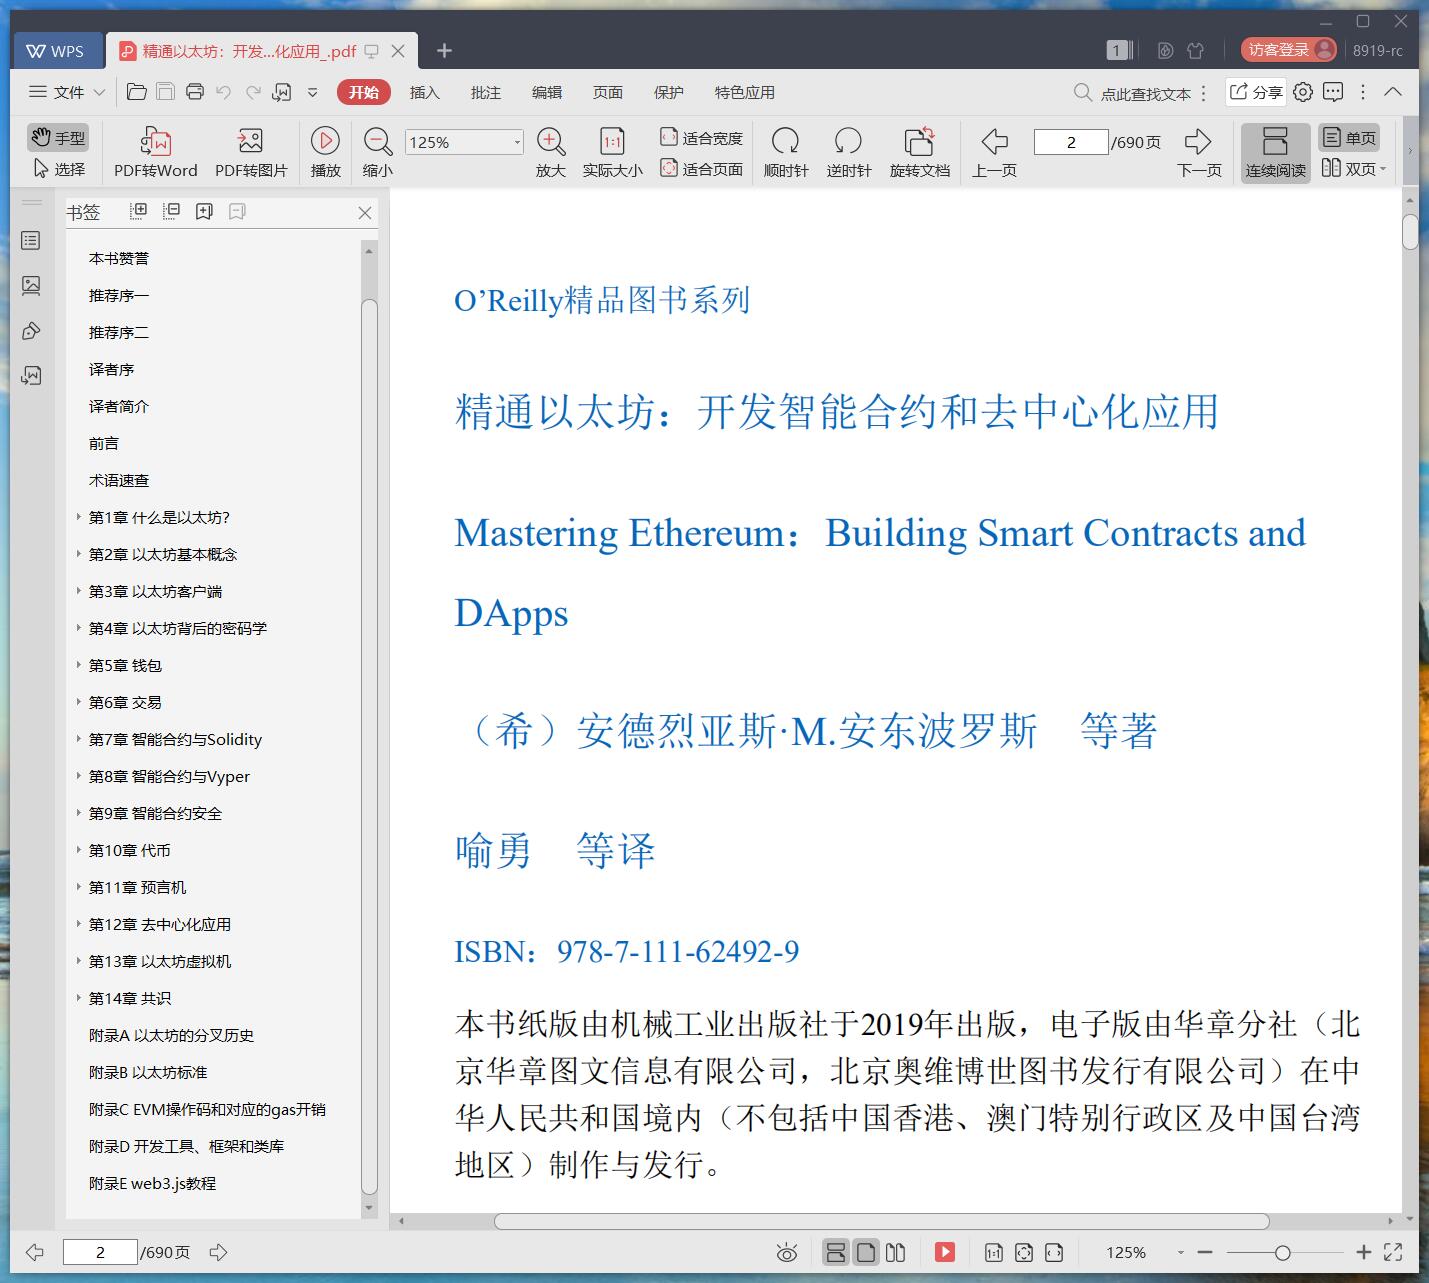Select the 编辑 ribbon tab
The image size is (1429, 1283).
click(x=546, y=92)
